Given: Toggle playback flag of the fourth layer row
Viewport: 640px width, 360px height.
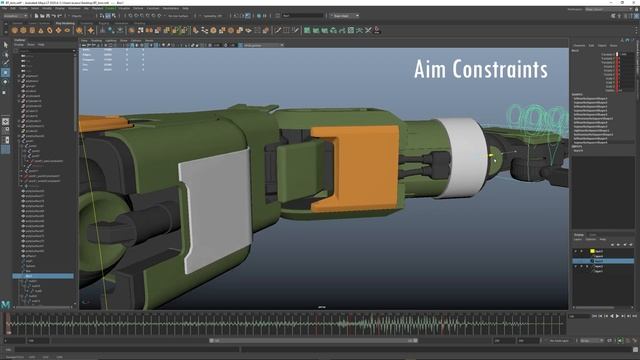Looking at the screenshot, I should point(582,266).
